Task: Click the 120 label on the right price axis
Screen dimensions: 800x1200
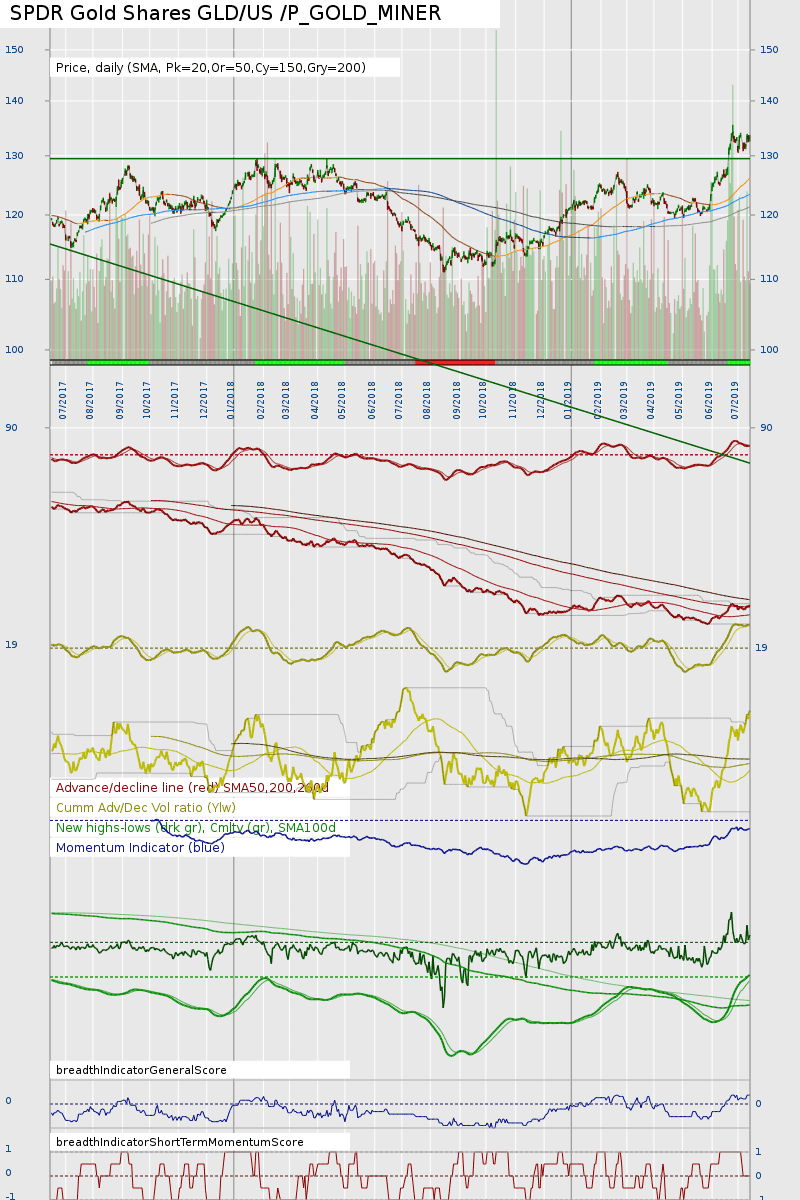Action: point(770,215)
